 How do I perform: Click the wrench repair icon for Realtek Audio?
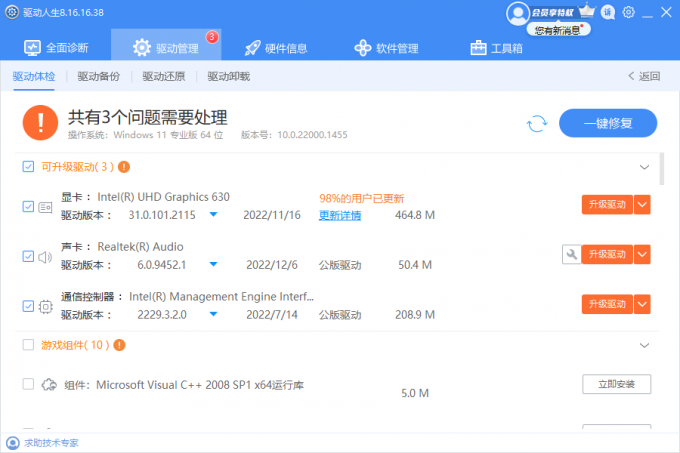pos(571,255)
